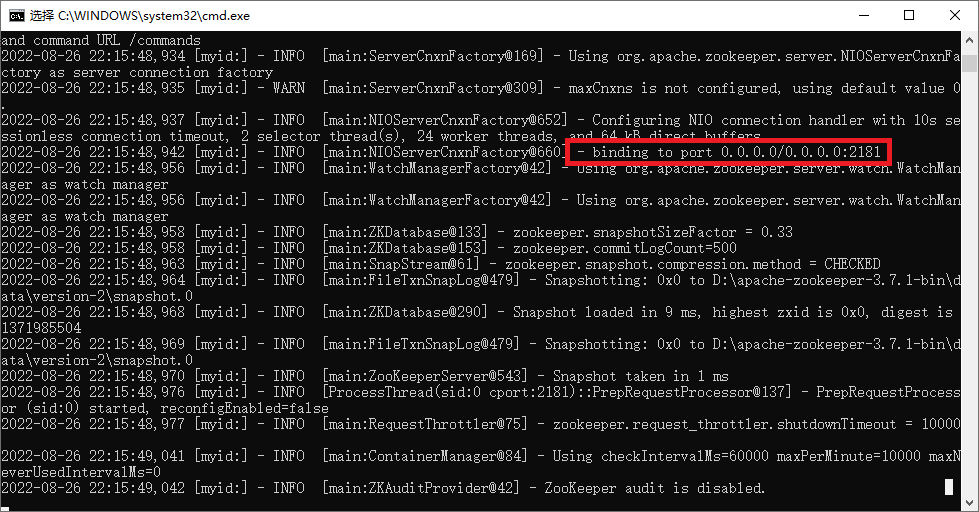Click the digest value 1371985504
The height and width of the screenshot is (512, 979).
click(41, 328)
